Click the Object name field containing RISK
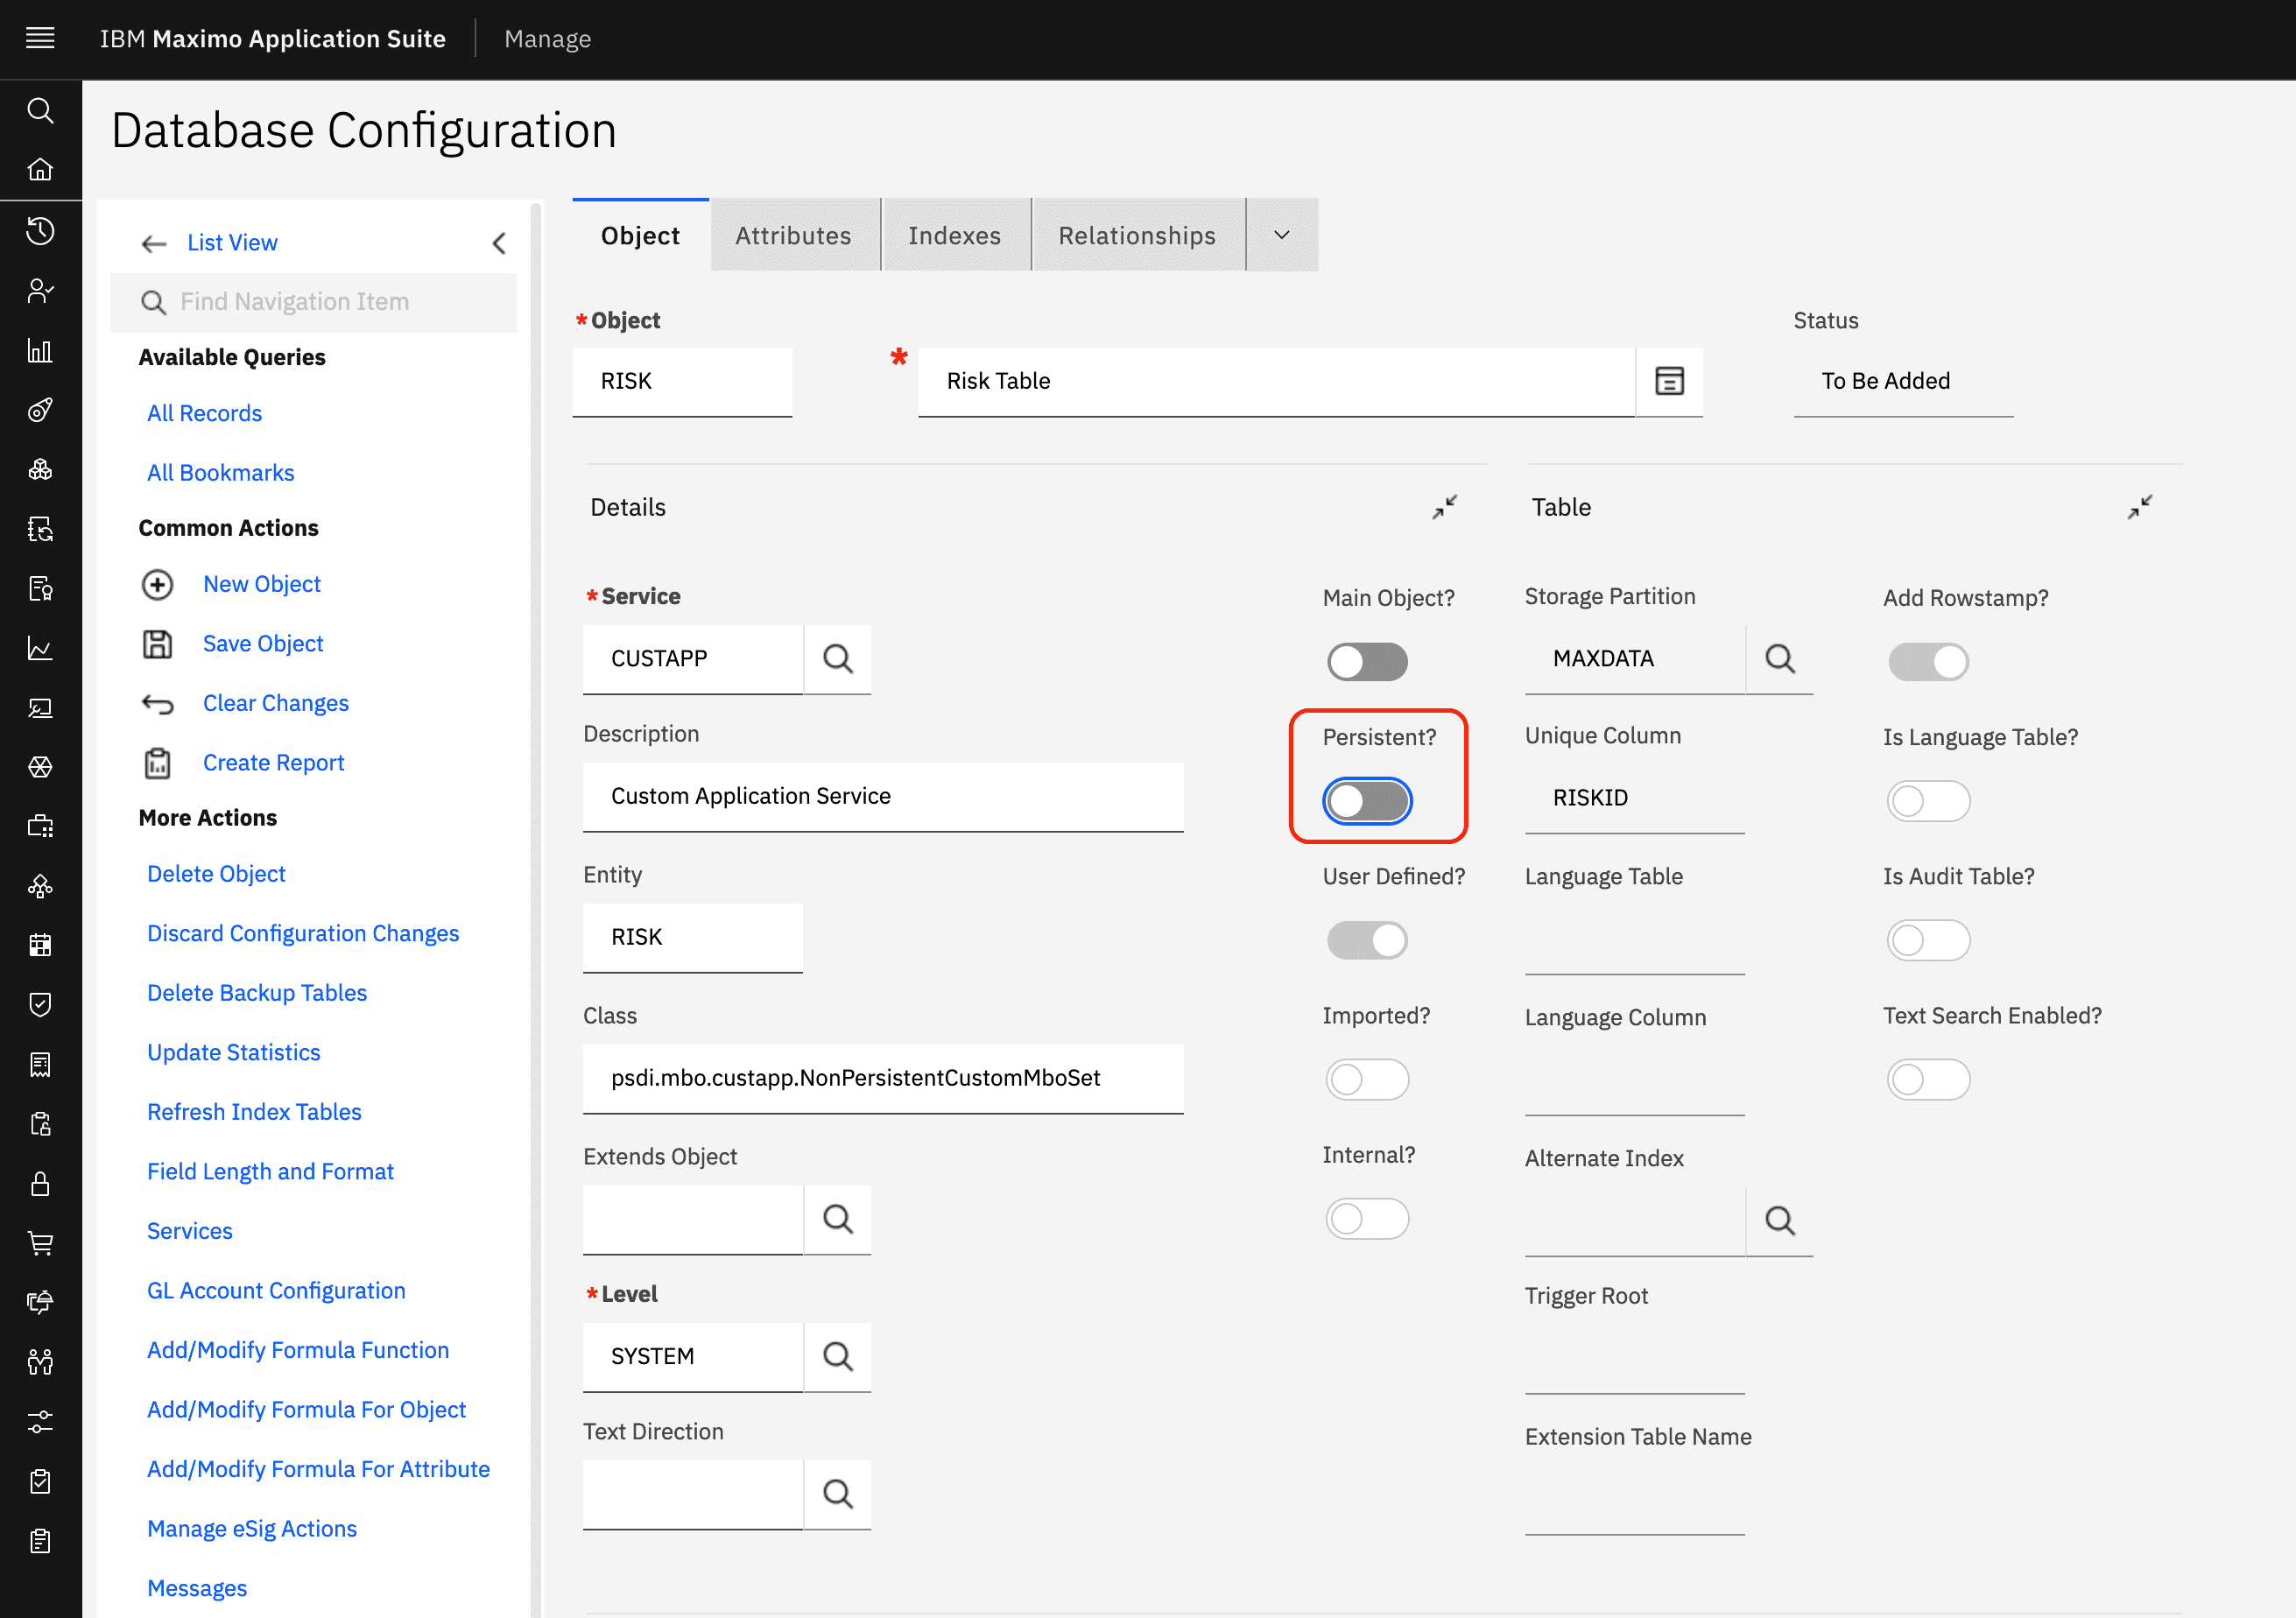The height and width of the screenshot is (1618, 2296). [682, 381]
